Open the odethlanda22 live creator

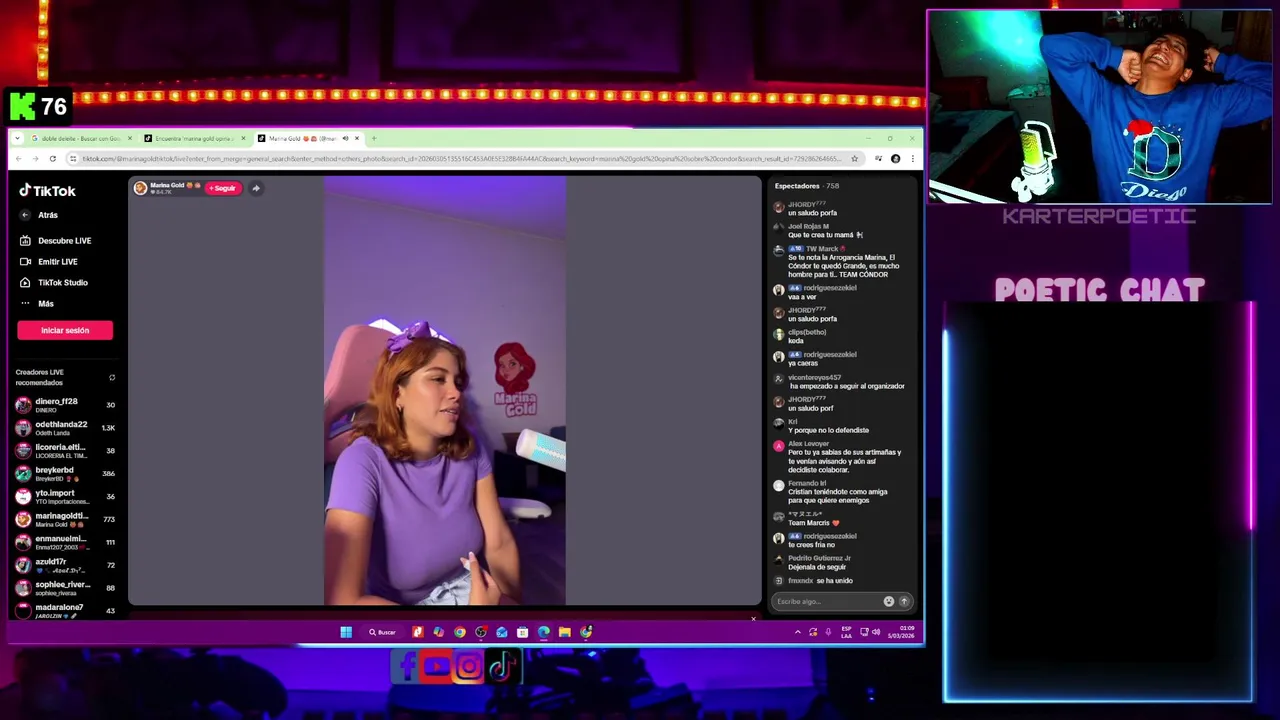[65, 428]
